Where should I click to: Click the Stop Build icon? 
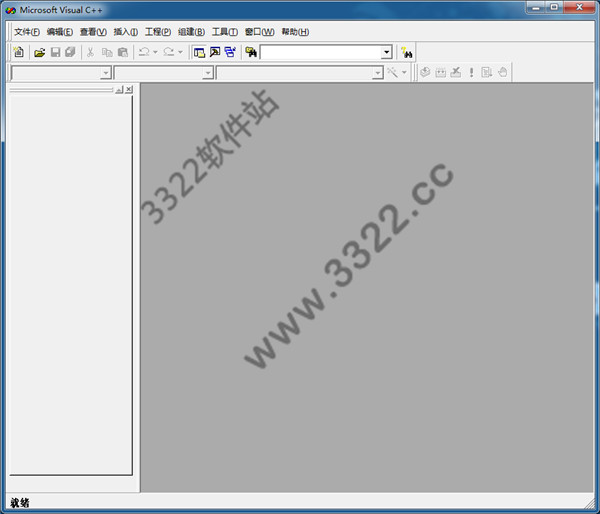tap(456, 72)
